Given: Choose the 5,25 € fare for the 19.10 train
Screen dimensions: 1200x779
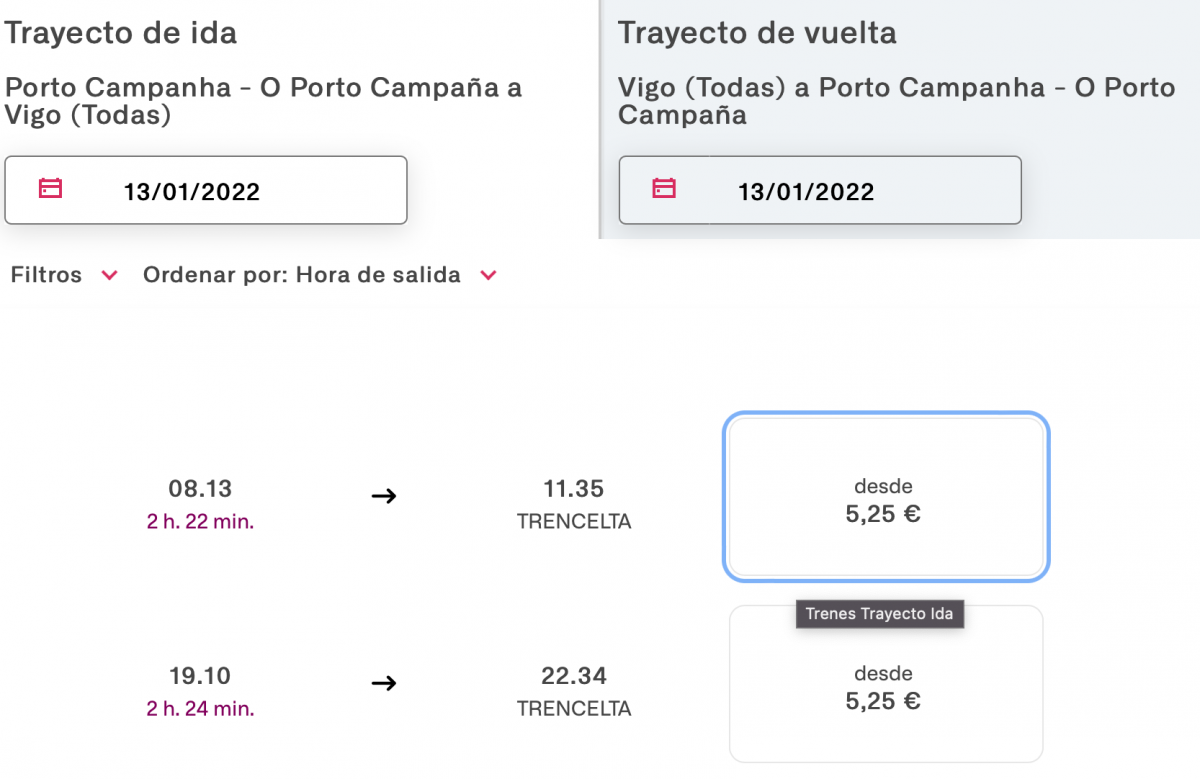Looking at the screenshot, I should coord(886,685).
